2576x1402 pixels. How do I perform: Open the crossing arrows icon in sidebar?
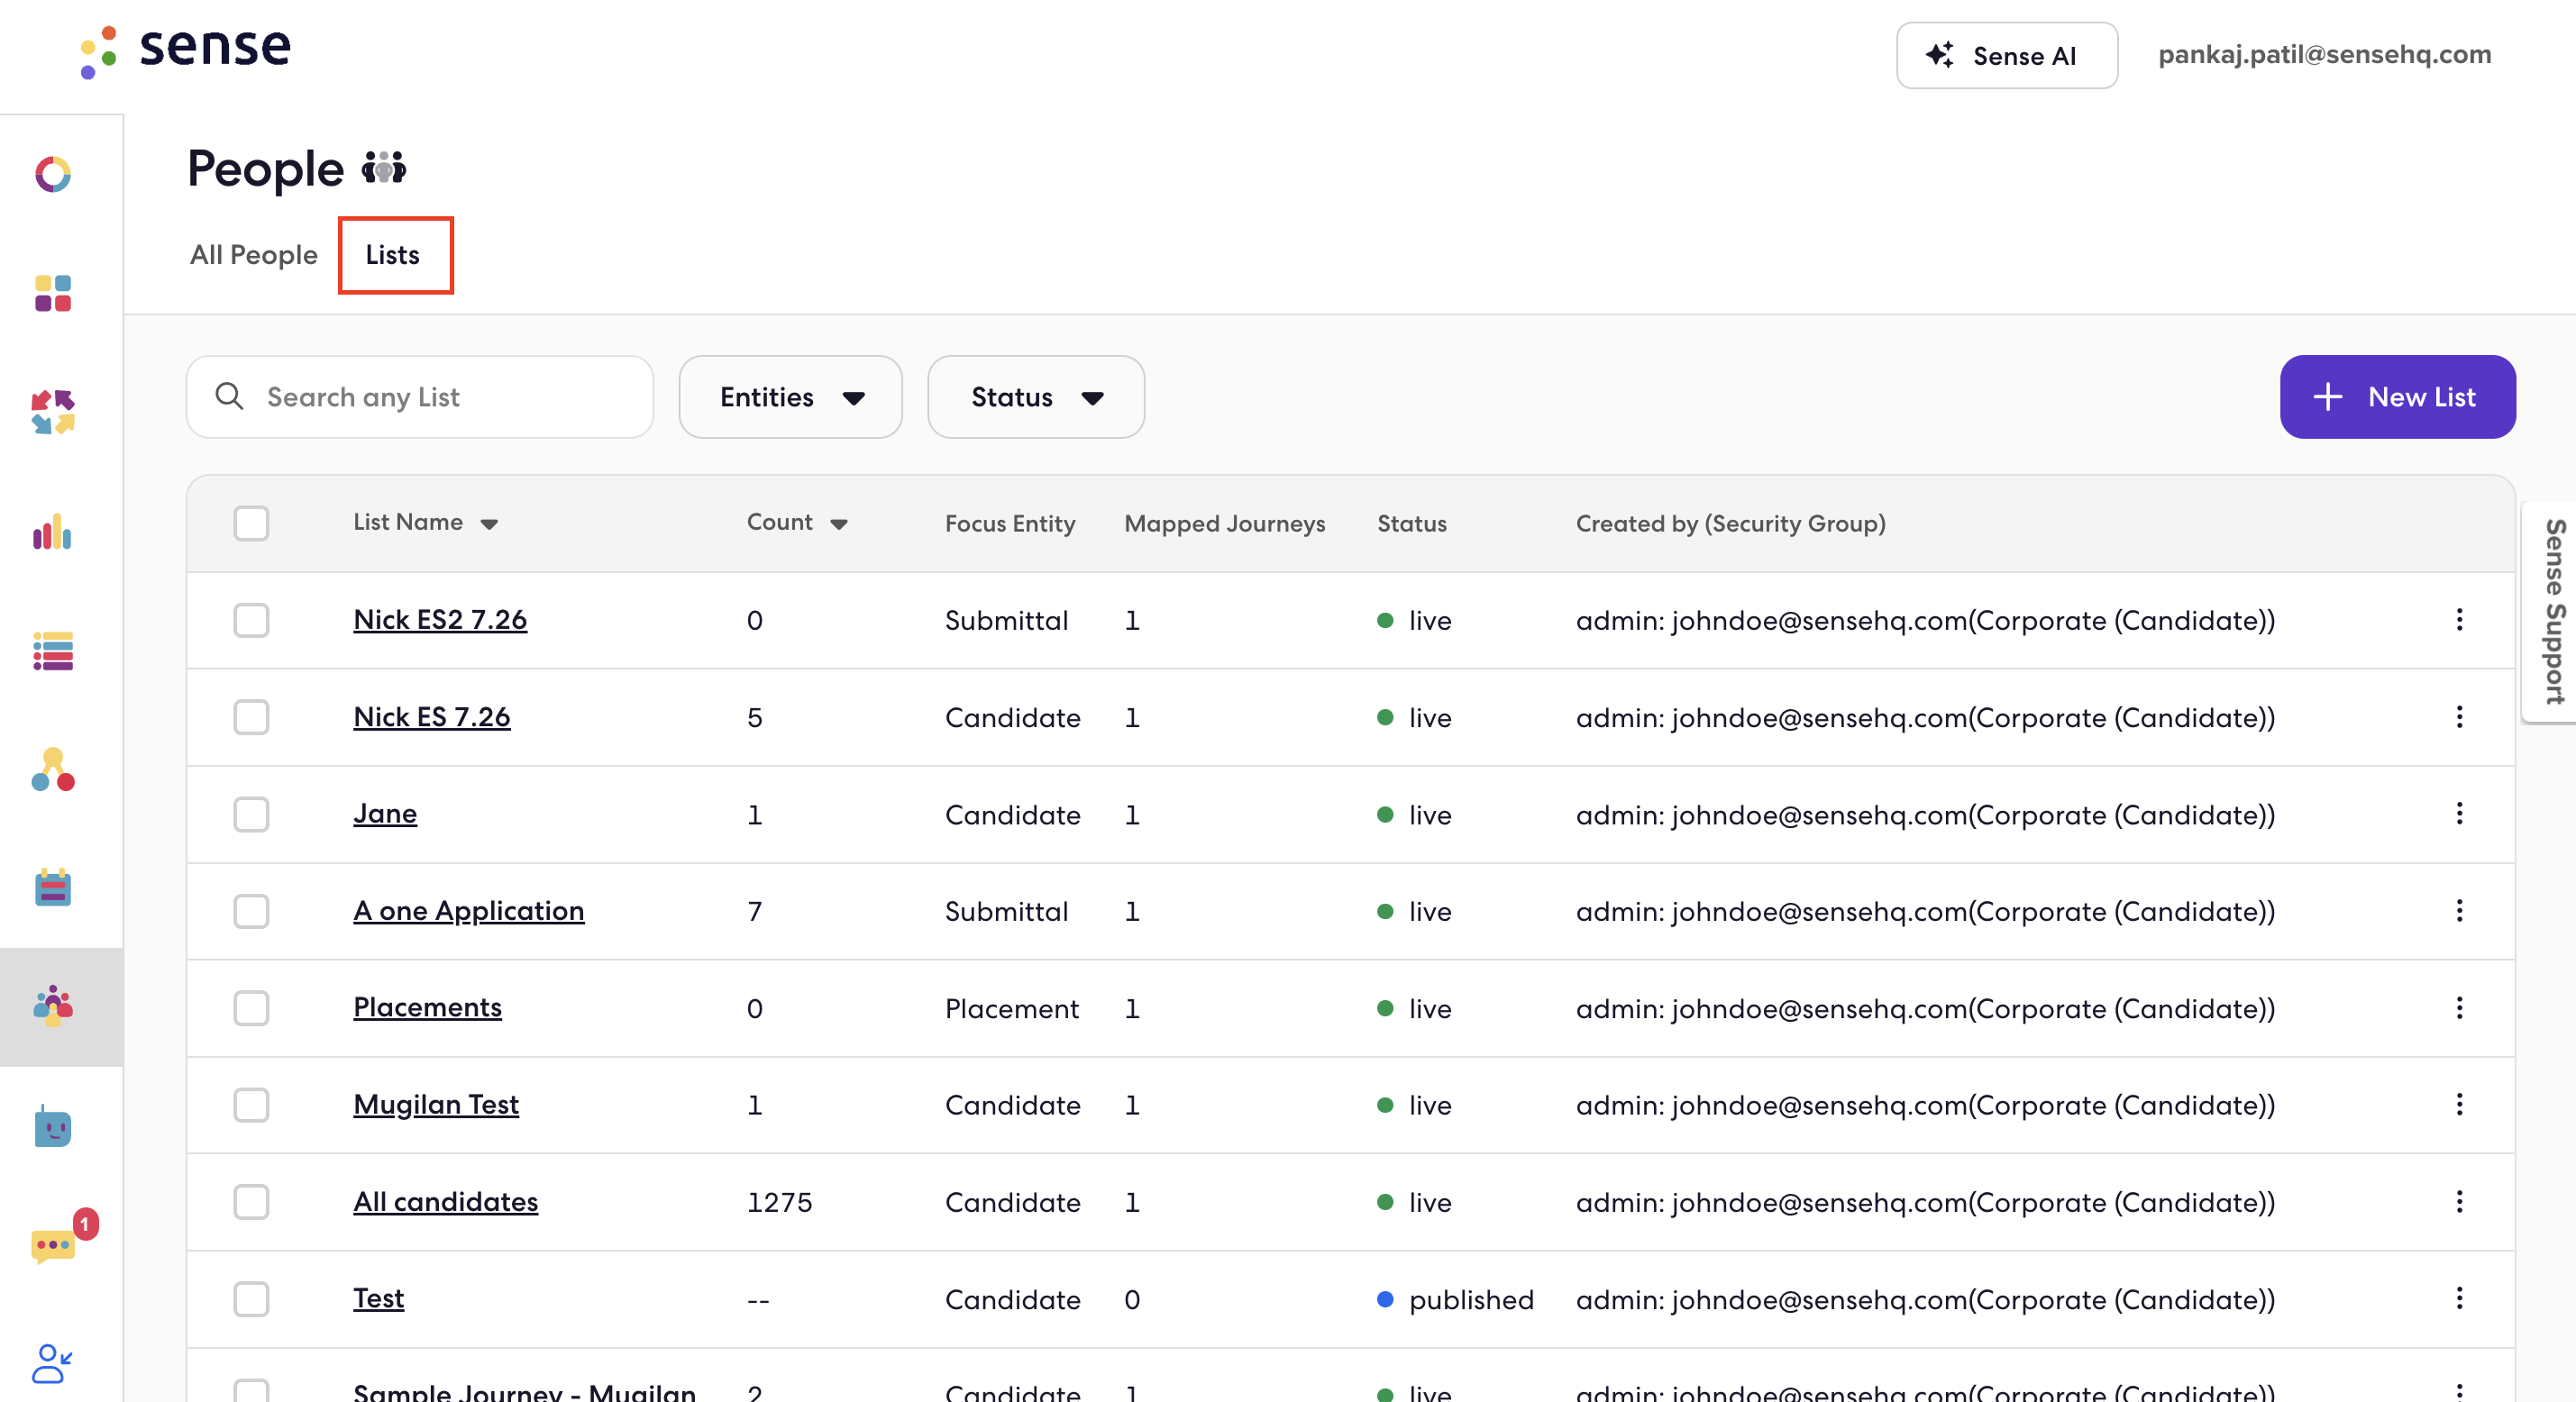coord(53,412)
